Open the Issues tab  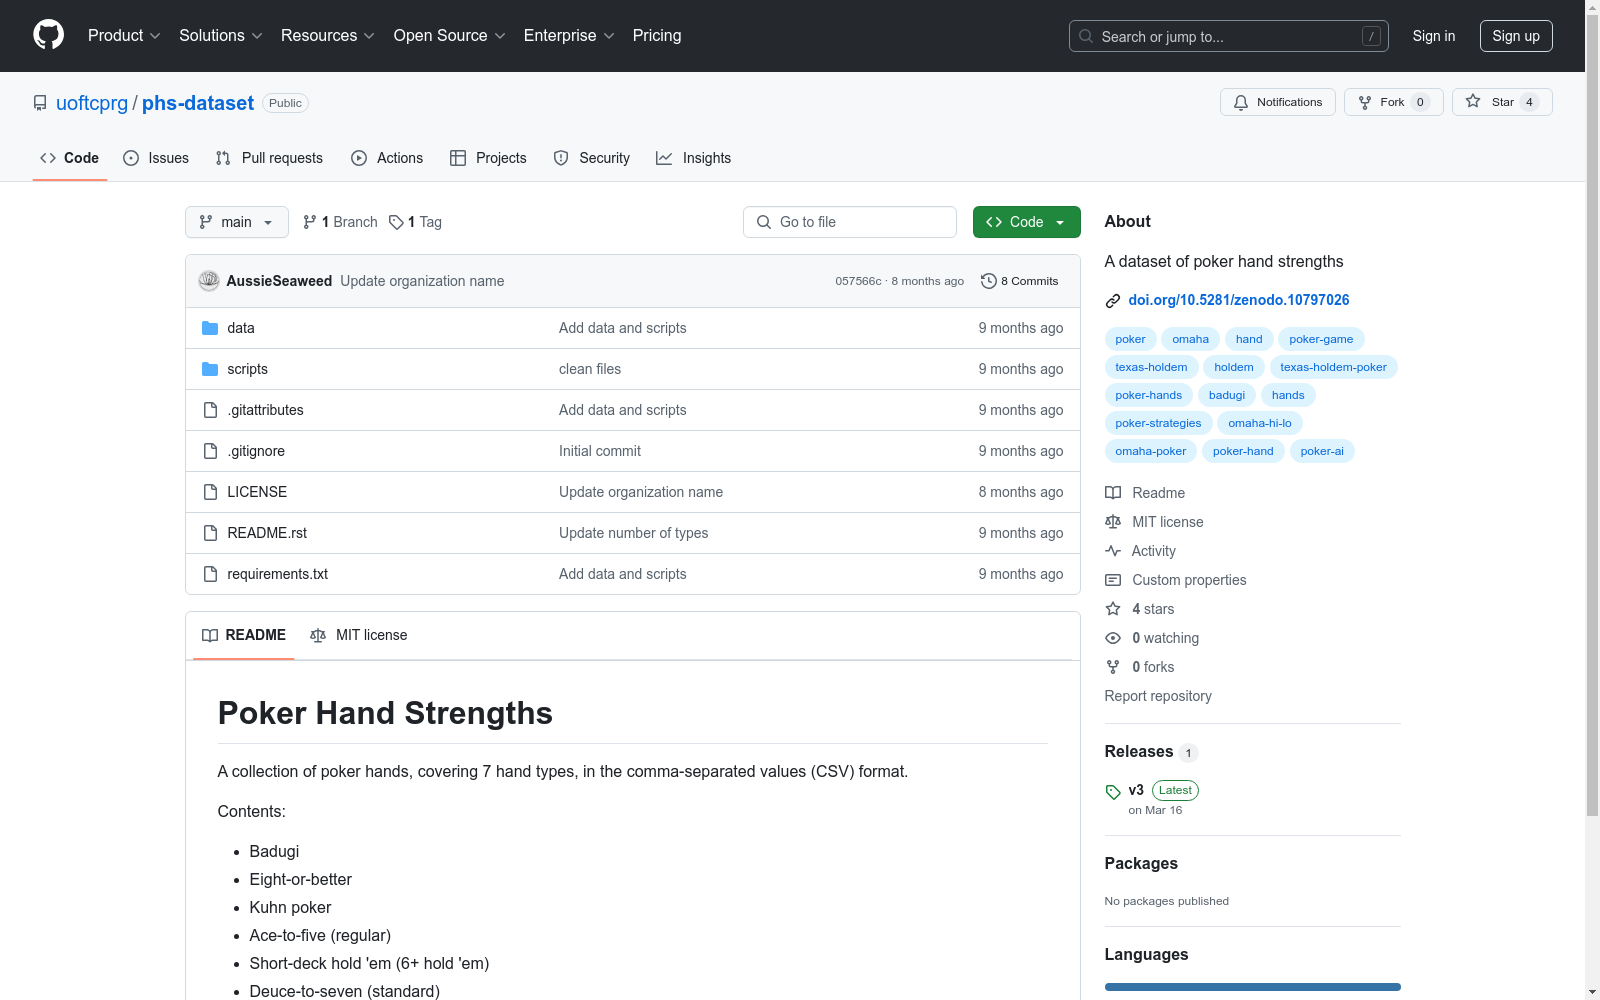point(156,158)
